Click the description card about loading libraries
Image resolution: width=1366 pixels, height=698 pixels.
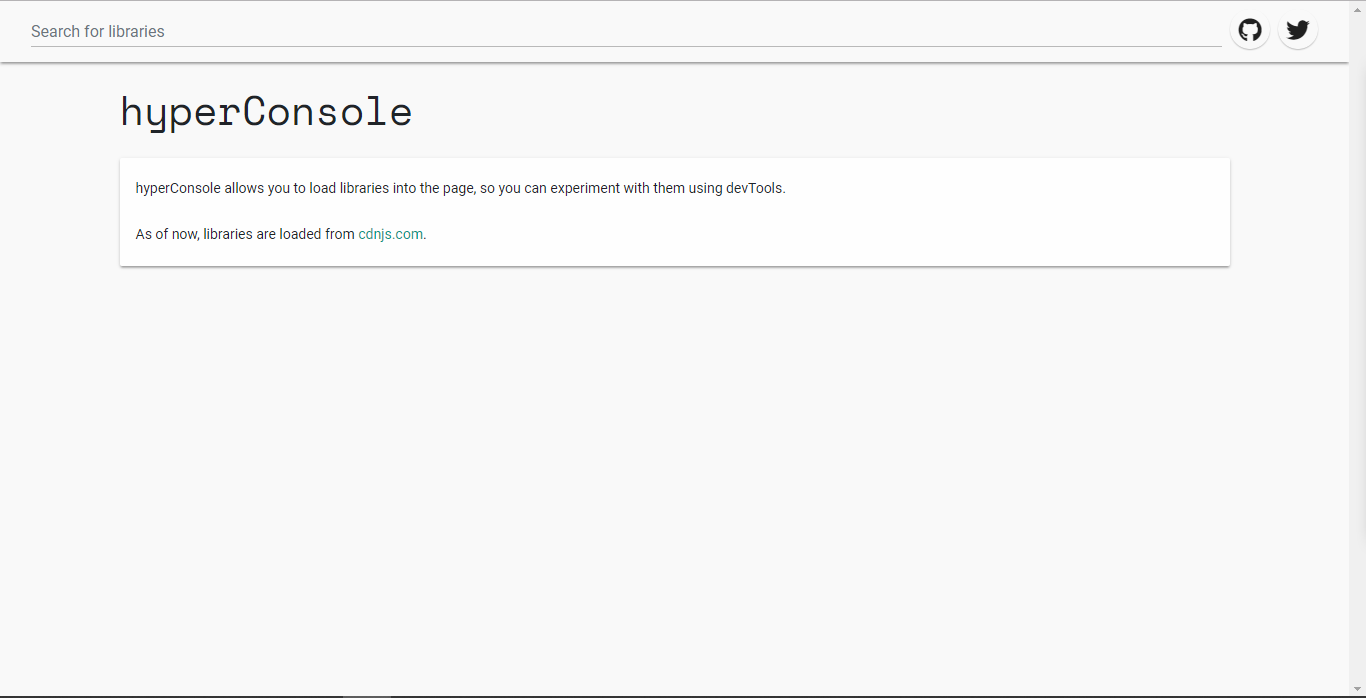click(674, 211)
